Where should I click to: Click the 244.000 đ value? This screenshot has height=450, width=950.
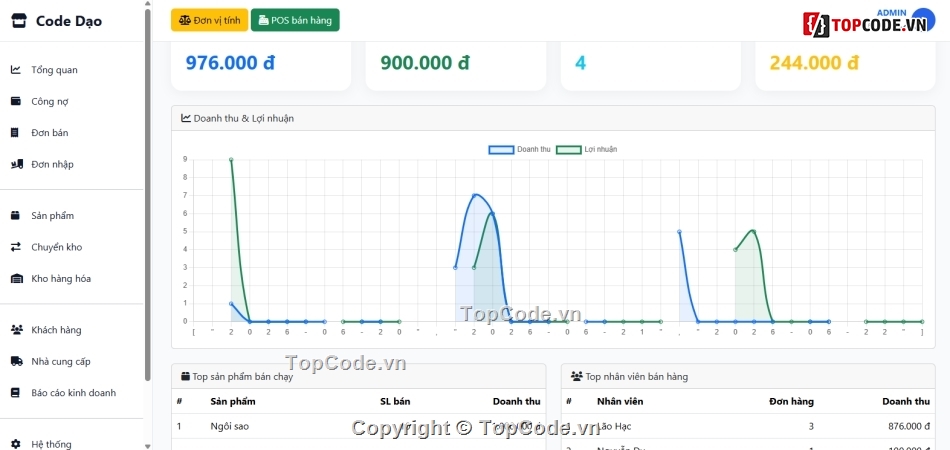point(814,62)
